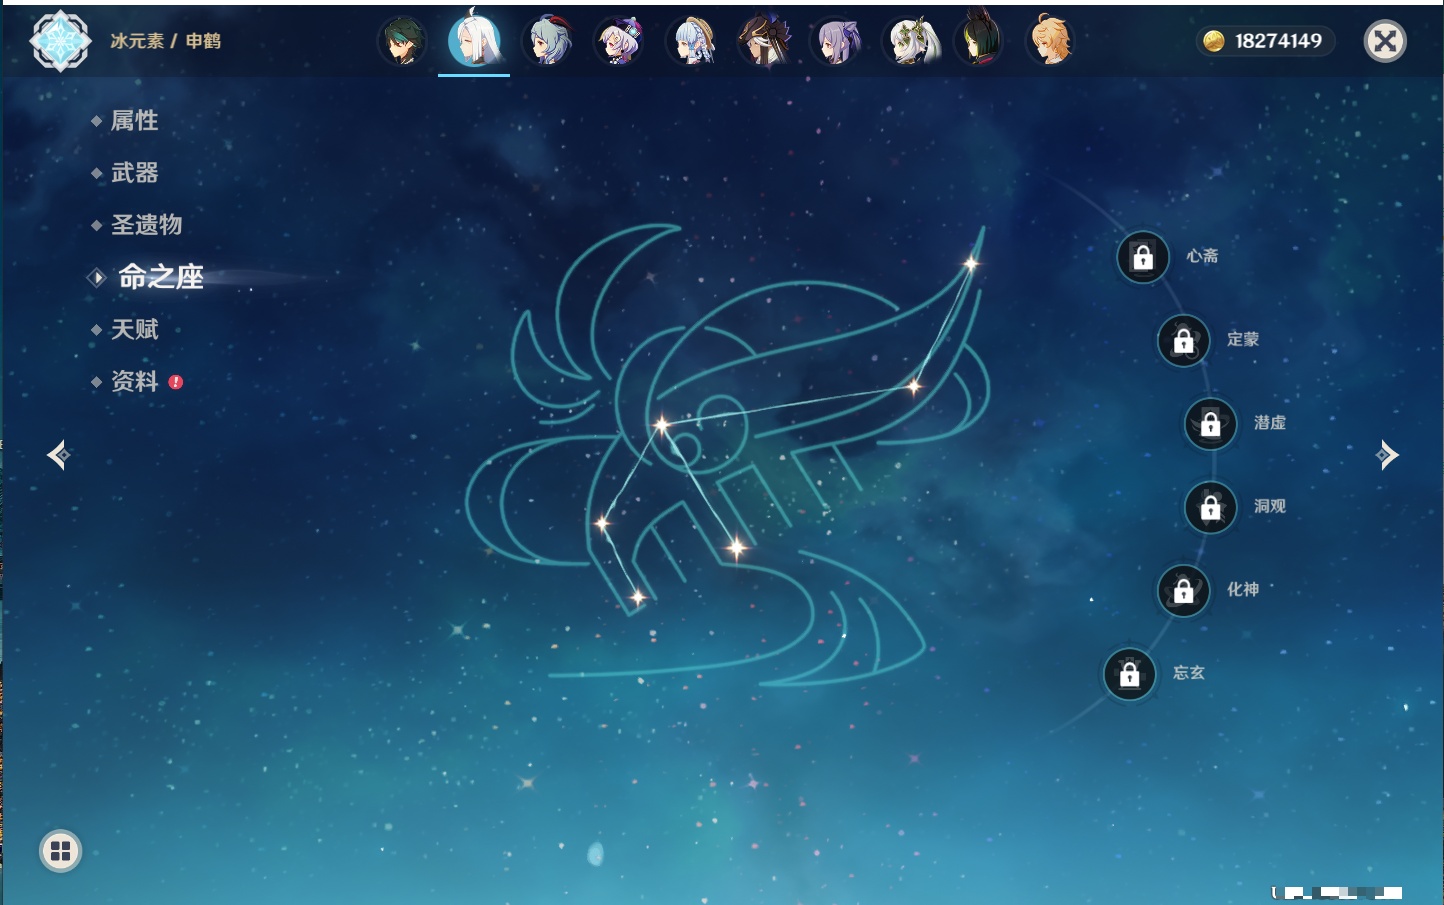Go to previous character with left arrow

tap(58, 455)
